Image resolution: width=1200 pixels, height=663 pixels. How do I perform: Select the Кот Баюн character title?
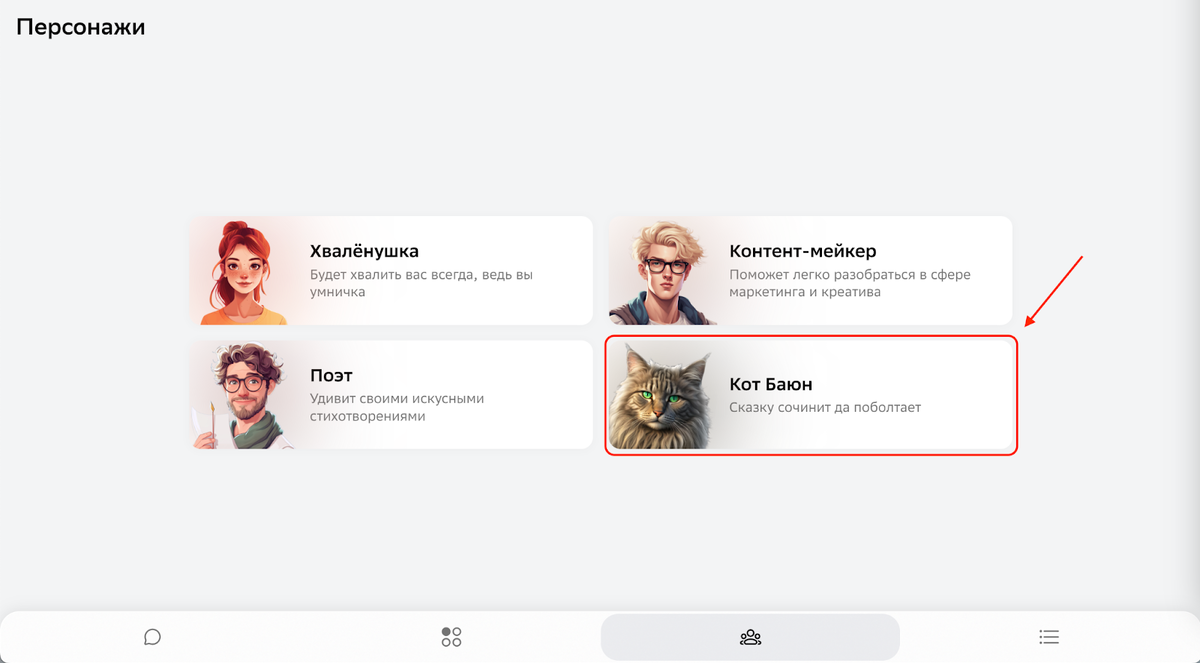(771, 384)
